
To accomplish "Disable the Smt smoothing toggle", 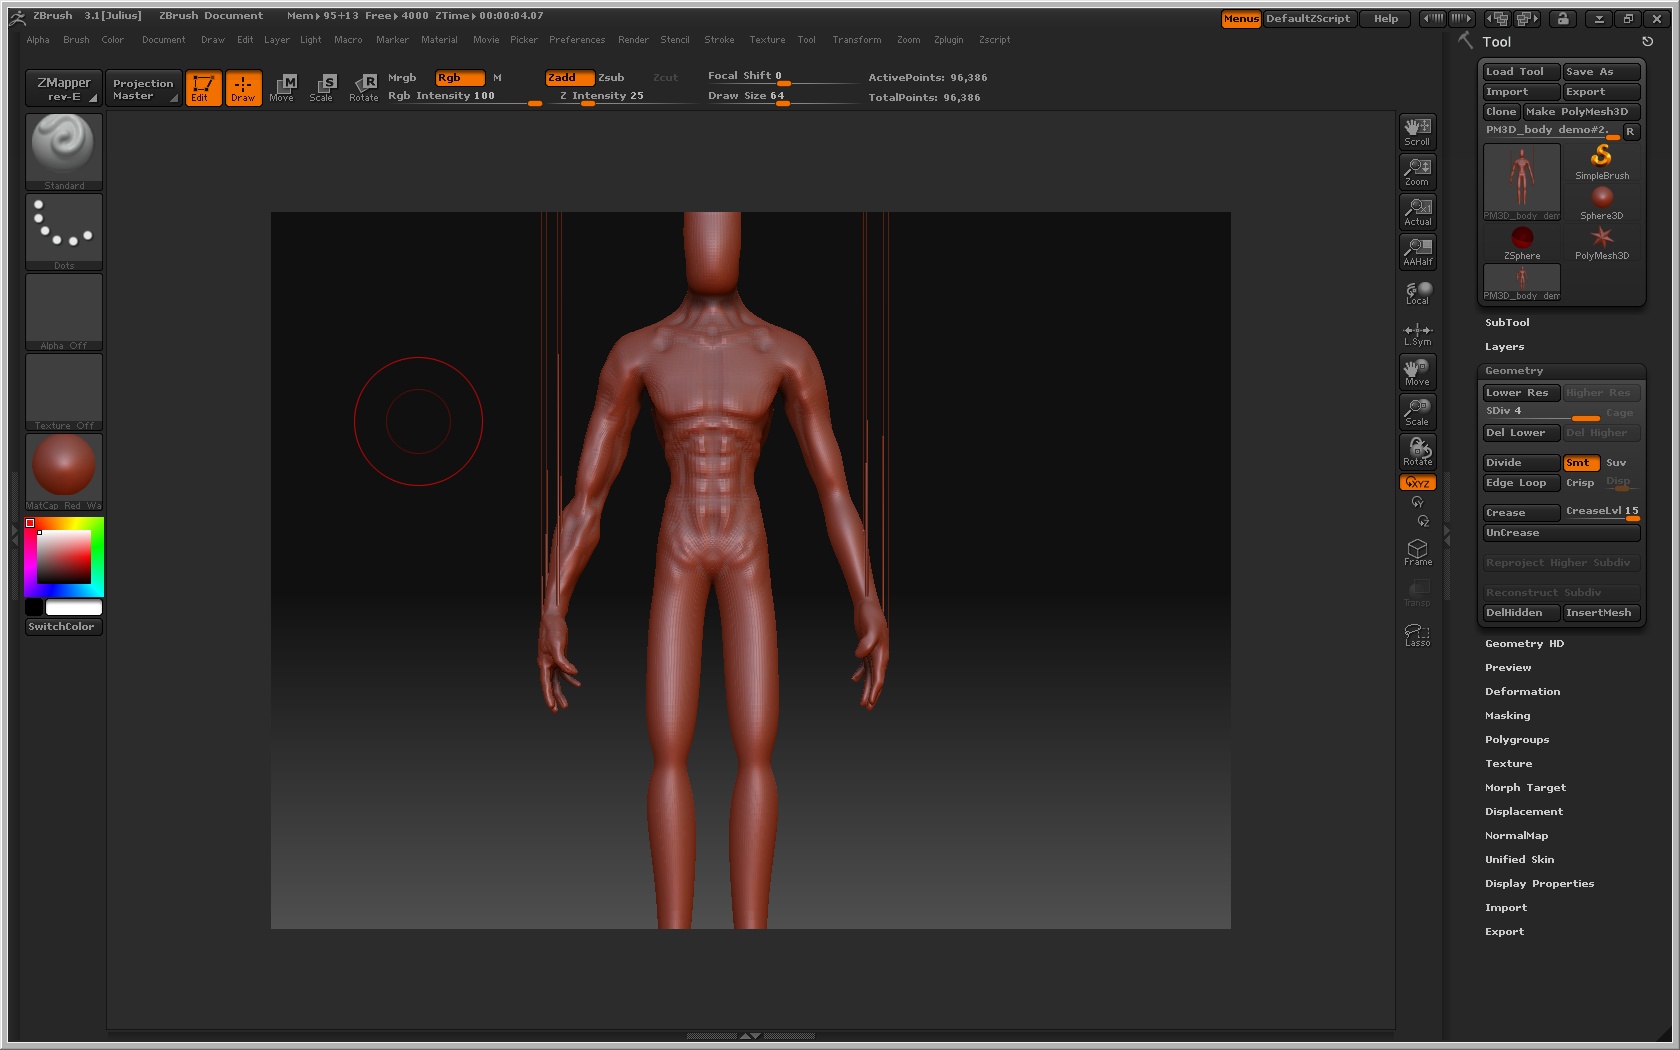I will 1580,462.
